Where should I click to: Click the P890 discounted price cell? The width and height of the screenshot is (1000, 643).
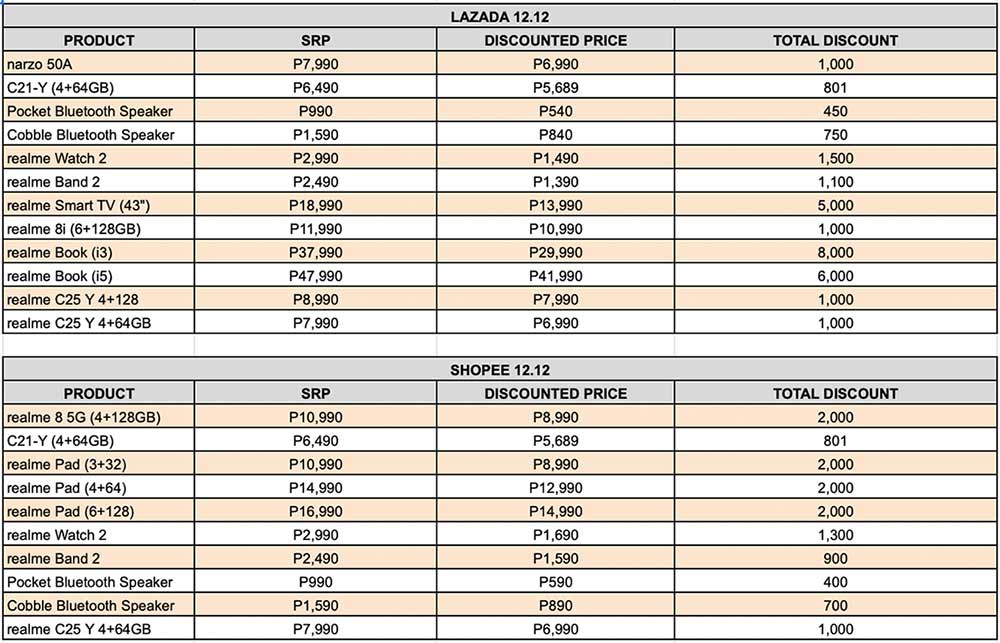pos(556,605)
